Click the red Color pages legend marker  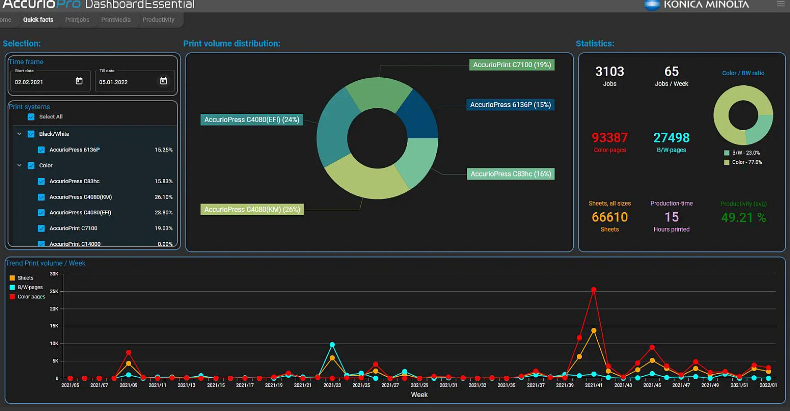coord(13,297)
